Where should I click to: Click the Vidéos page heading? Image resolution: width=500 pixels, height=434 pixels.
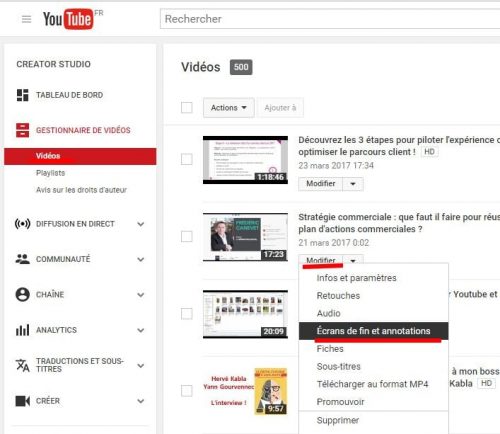click(x=201, y=67)
